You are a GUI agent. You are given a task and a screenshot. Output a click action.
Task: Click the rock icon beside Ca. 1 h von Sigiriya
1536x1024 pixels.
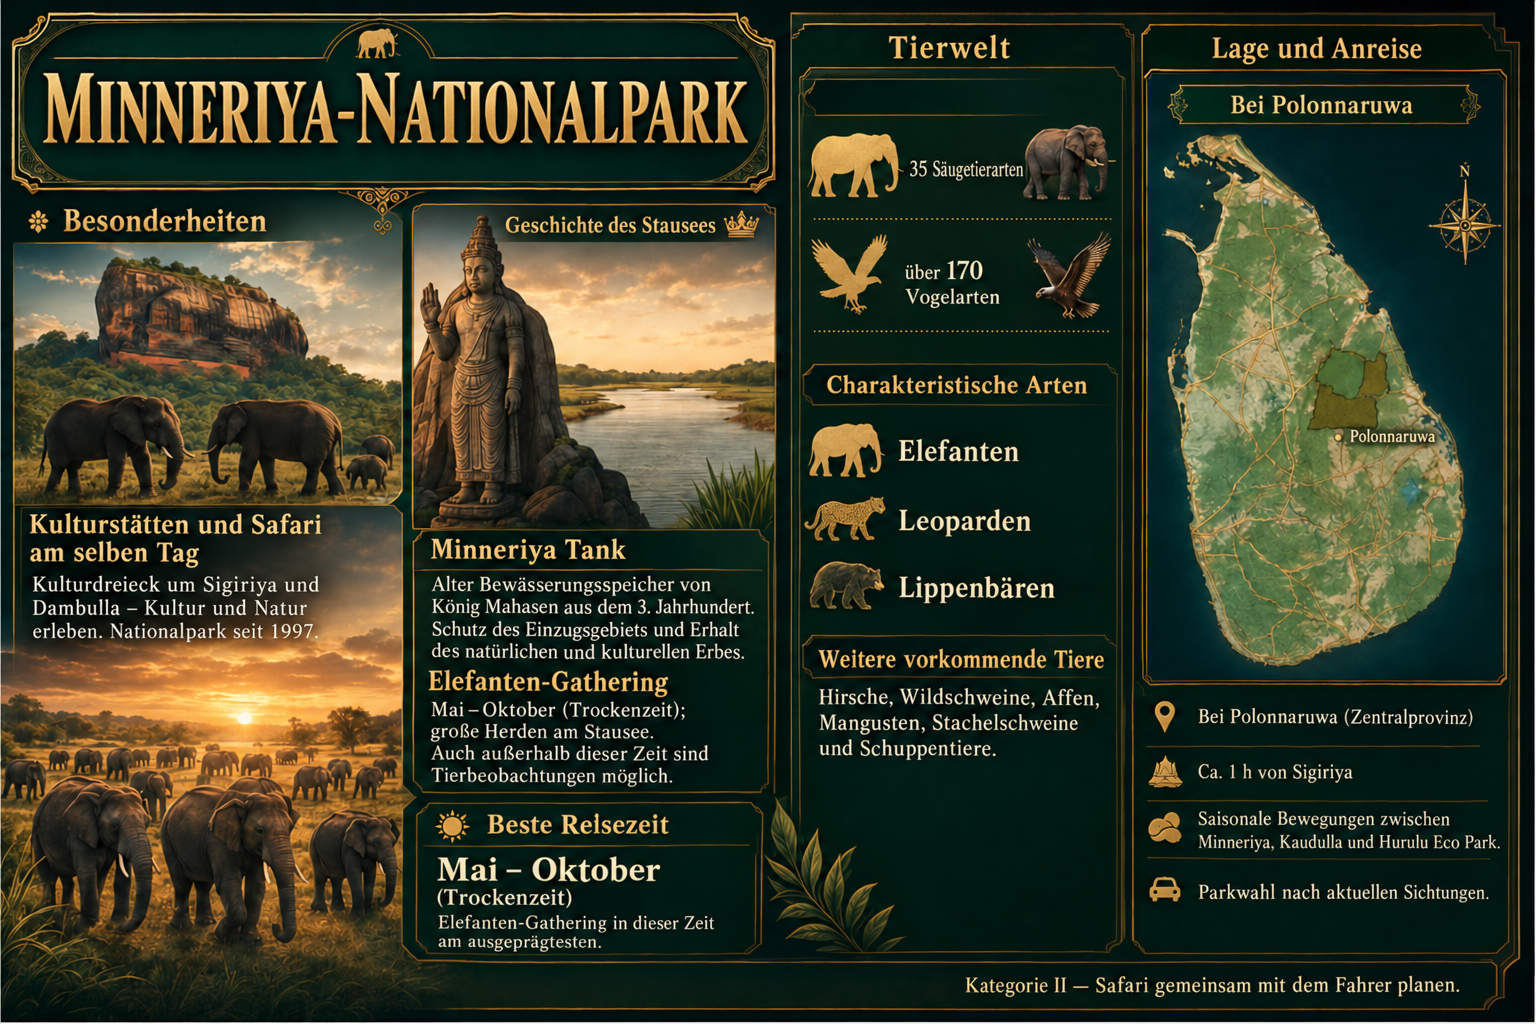[1165, 772]
